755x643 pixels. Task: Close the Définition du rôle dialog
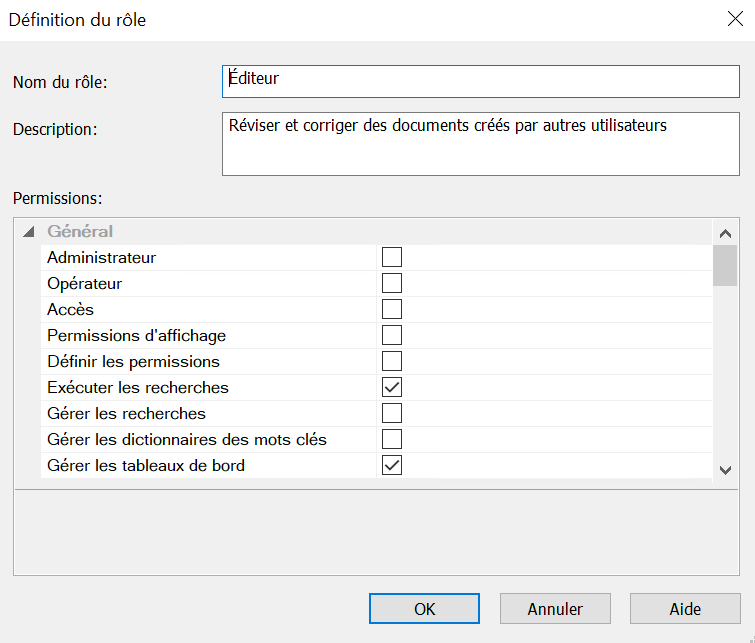(735, 19)
